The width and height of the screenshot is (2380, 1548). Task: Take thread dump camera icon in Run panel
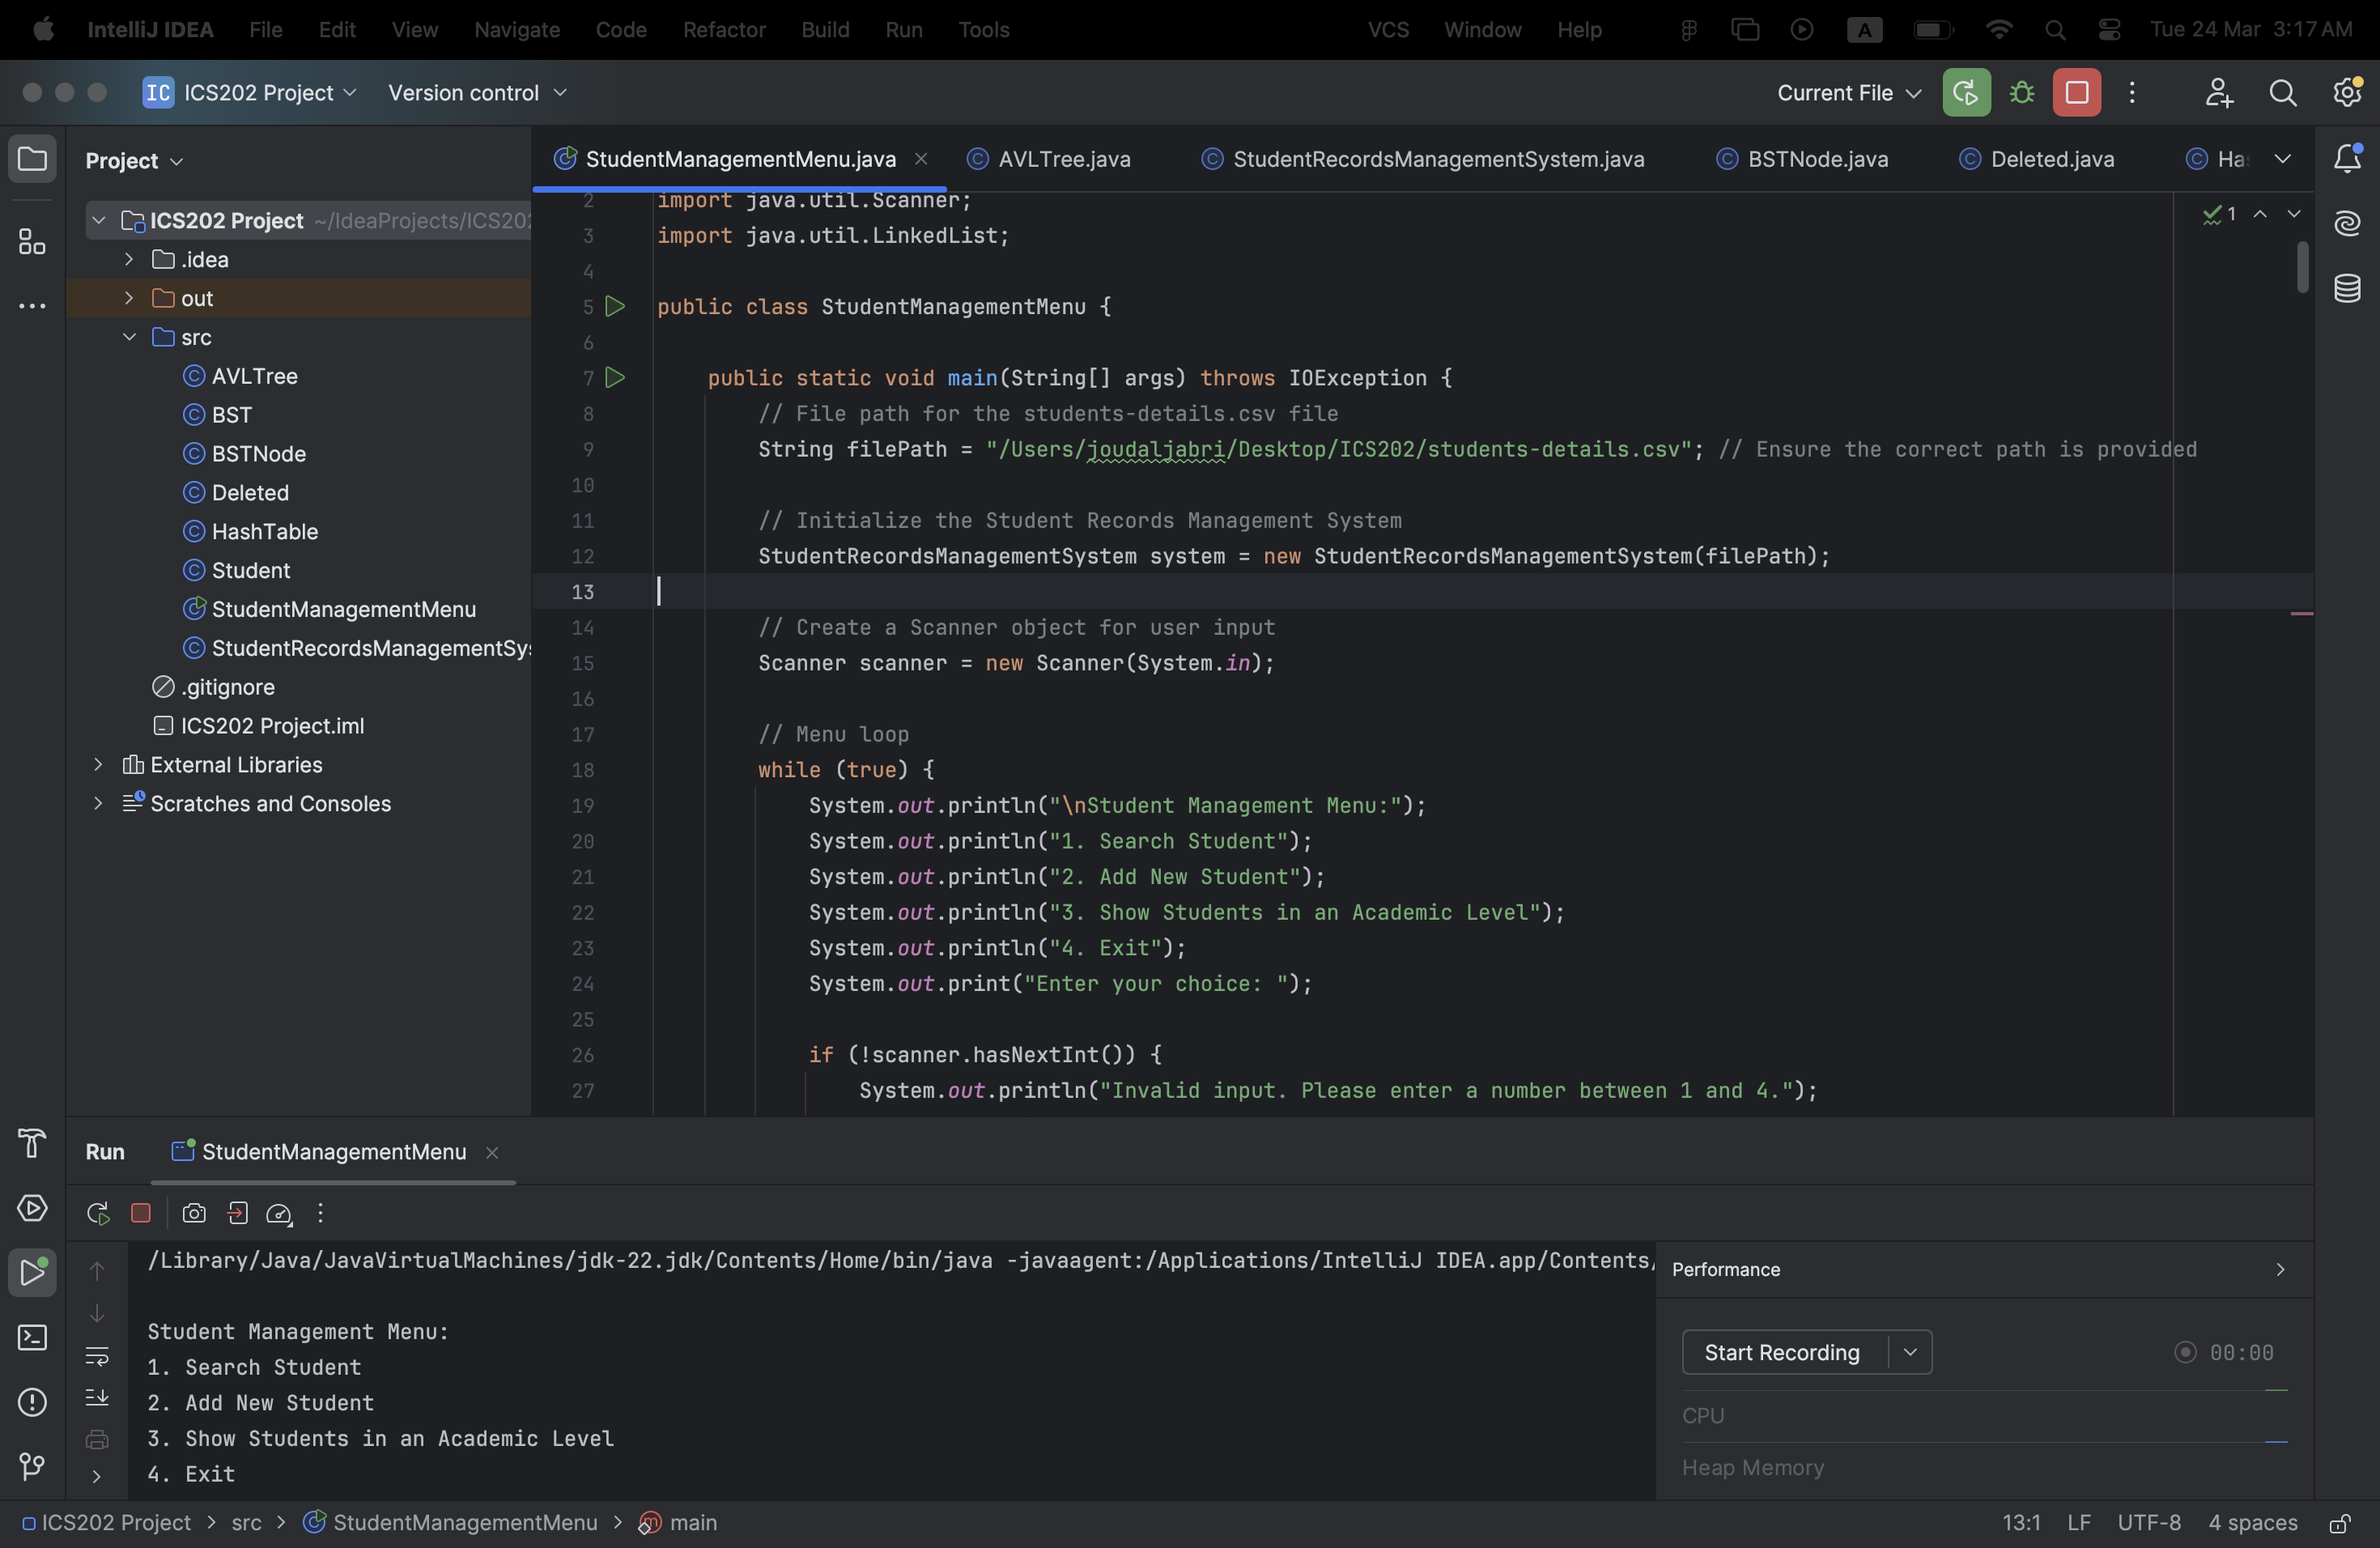click(x=194, y=1213)
